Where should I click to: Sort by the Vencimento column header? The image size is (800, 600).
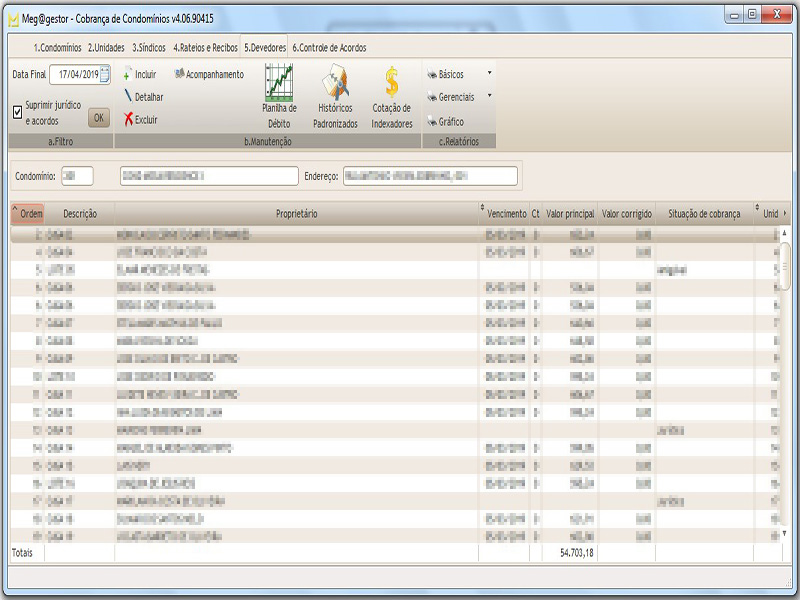(506, 214)
